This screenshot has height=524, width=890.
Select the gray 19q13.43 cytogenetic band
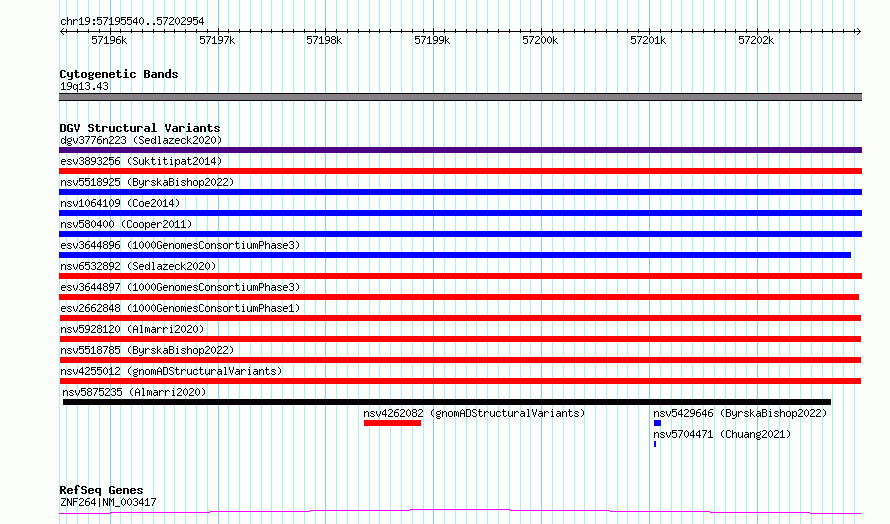[x=460, y=97]
